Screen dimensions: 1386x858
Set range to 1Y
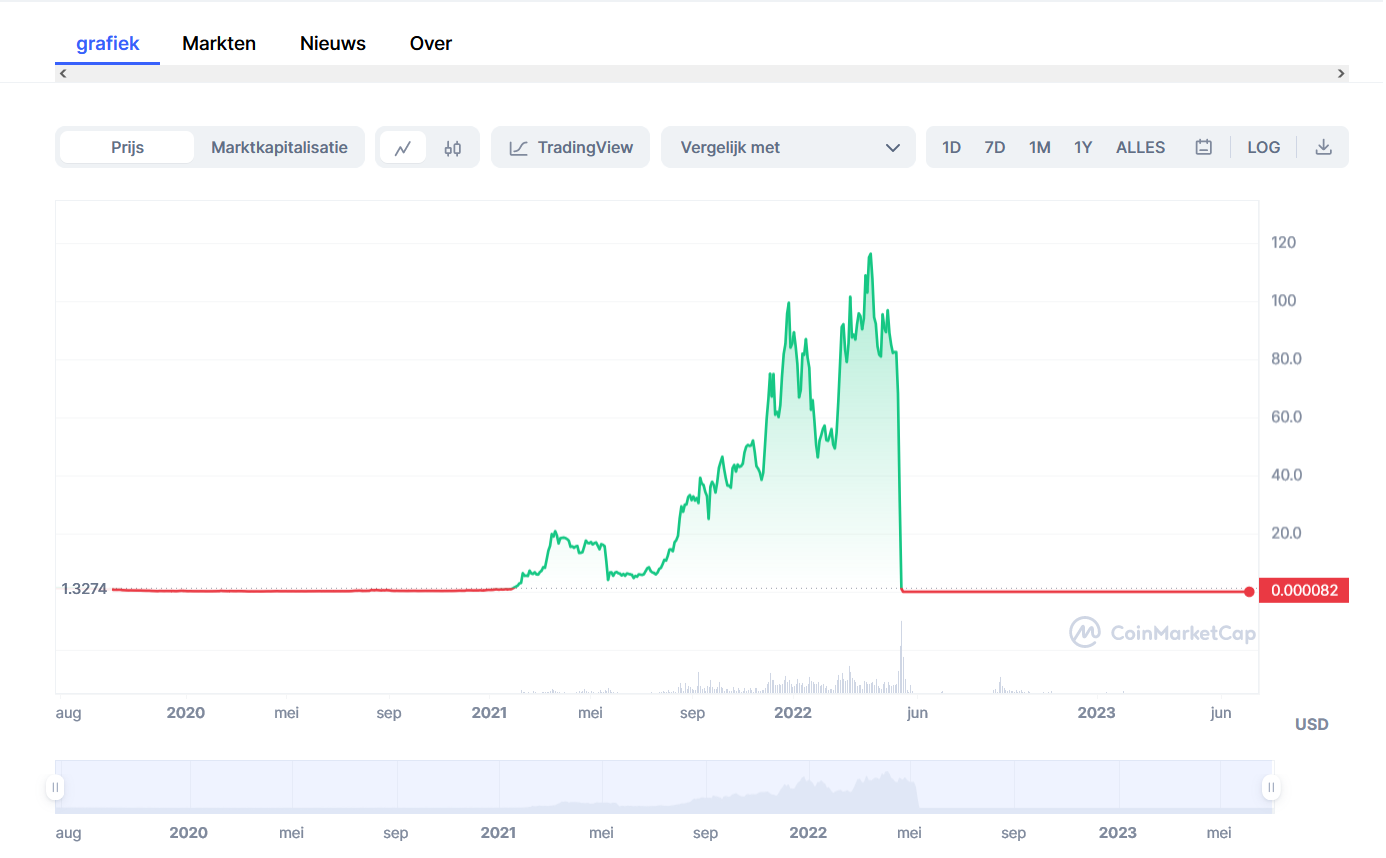click(1083, 147)
